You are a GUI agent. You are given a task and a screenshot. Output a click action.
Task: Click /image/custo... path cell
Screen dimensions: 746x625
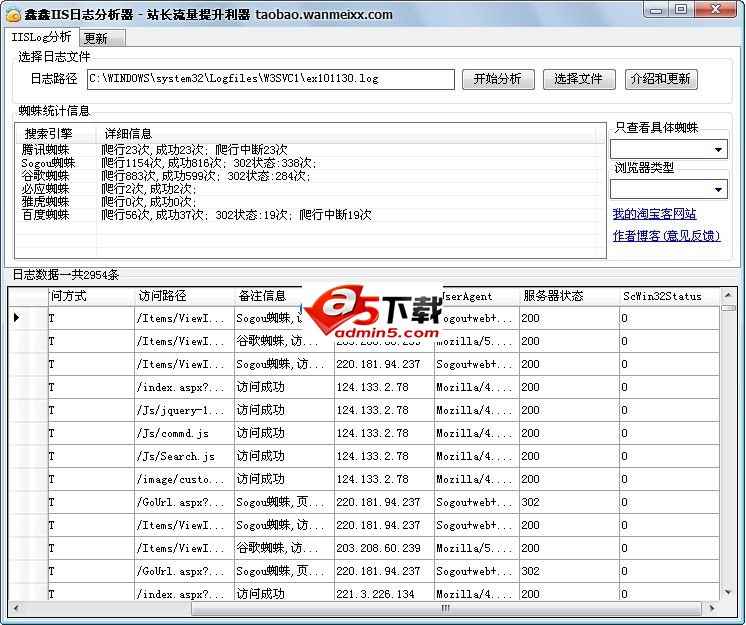click(184, 479)
